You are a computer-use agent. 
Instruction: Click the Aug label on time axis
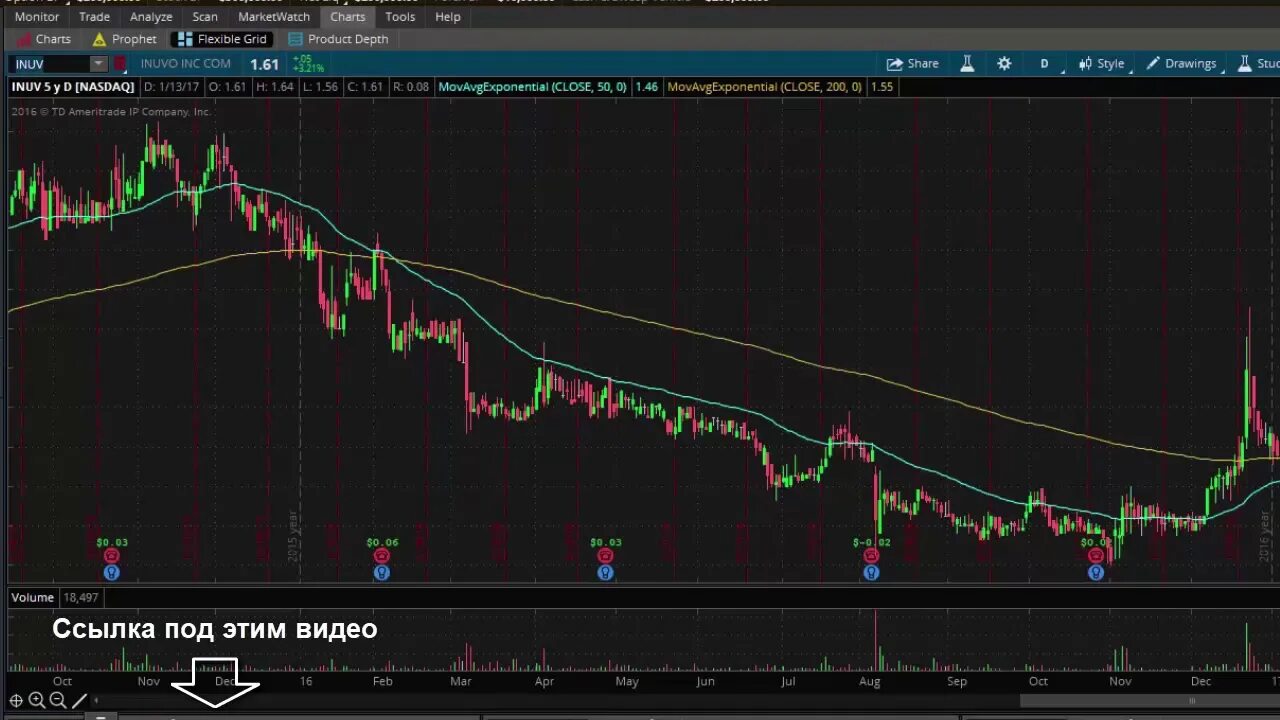pos(869,681)
